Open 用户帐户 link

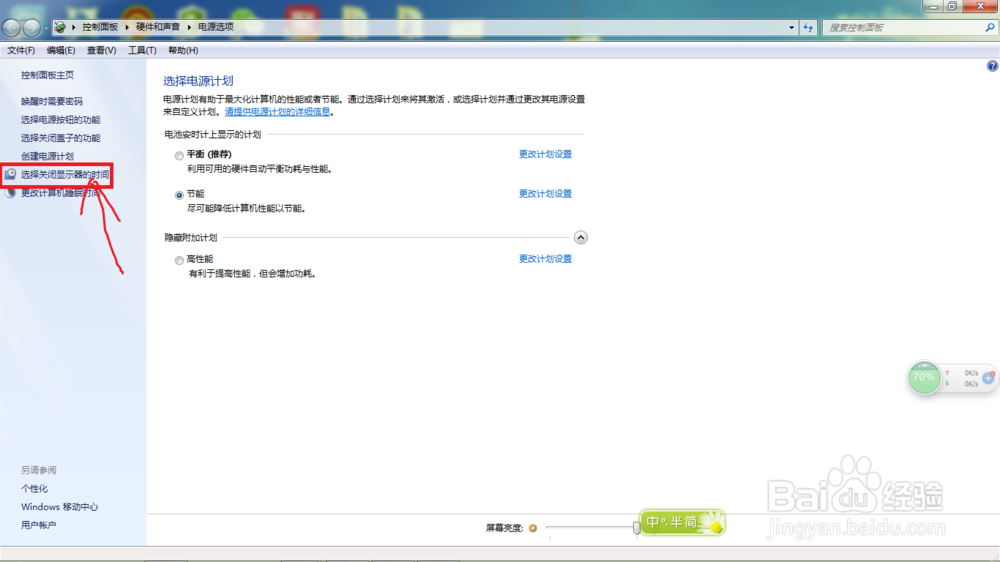pos(38,525)
